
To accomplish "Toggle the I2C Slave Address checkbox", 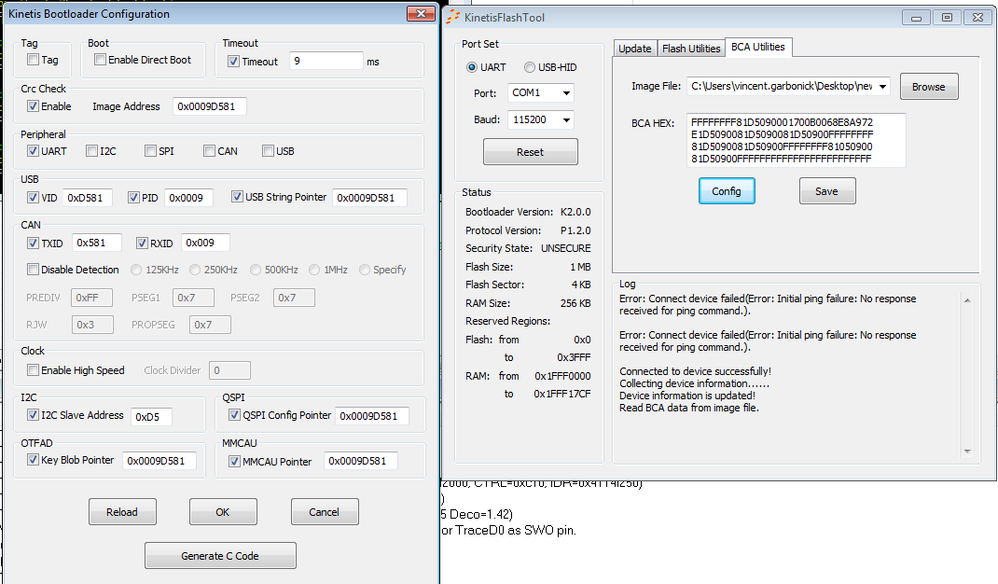I will click(x=33, y=415).
